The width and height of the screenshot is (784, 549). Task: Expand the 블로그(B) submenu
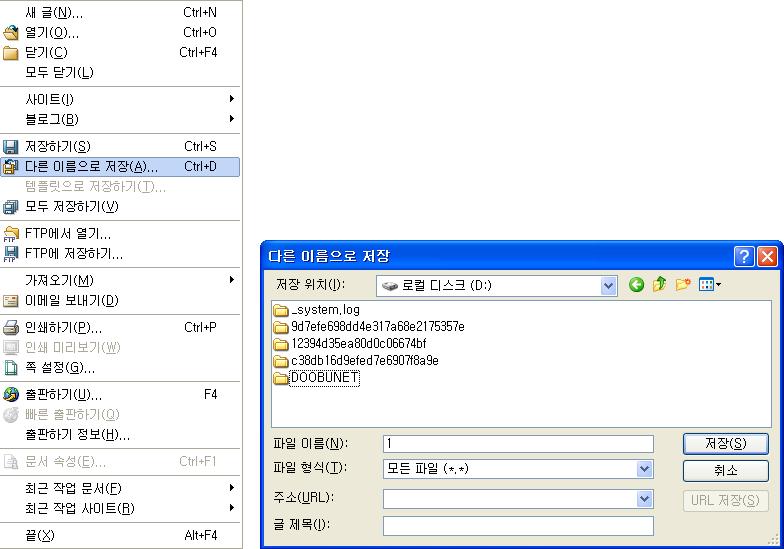coord(232,118)
